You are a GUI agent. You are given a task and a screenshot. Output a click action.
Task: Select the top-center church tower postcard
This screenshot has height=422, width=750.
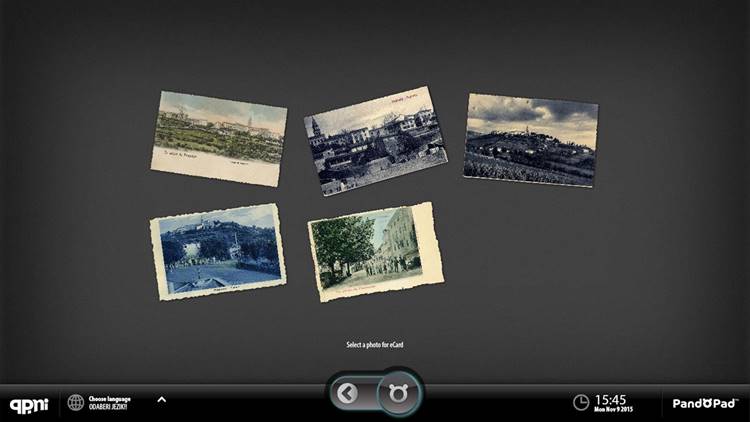pyautogui.click(x=375, y=138)
